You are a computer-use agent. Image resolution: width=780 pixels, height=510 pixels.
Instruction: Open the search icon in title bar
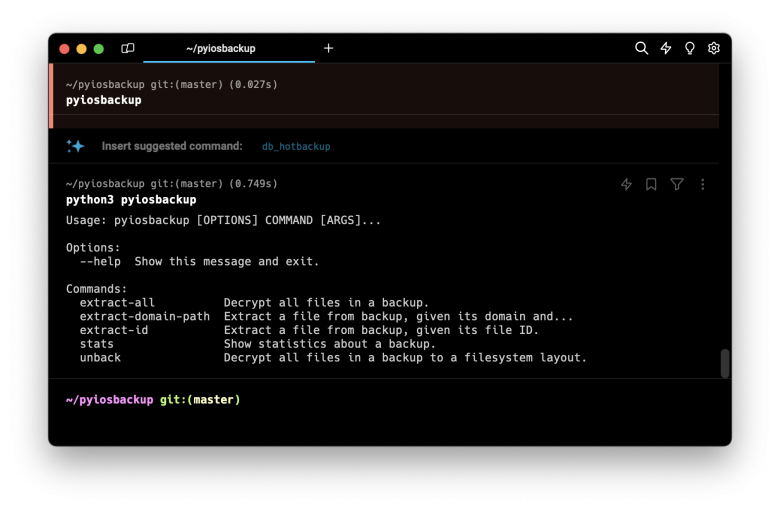pyautogui.click(x=641, y=48)
